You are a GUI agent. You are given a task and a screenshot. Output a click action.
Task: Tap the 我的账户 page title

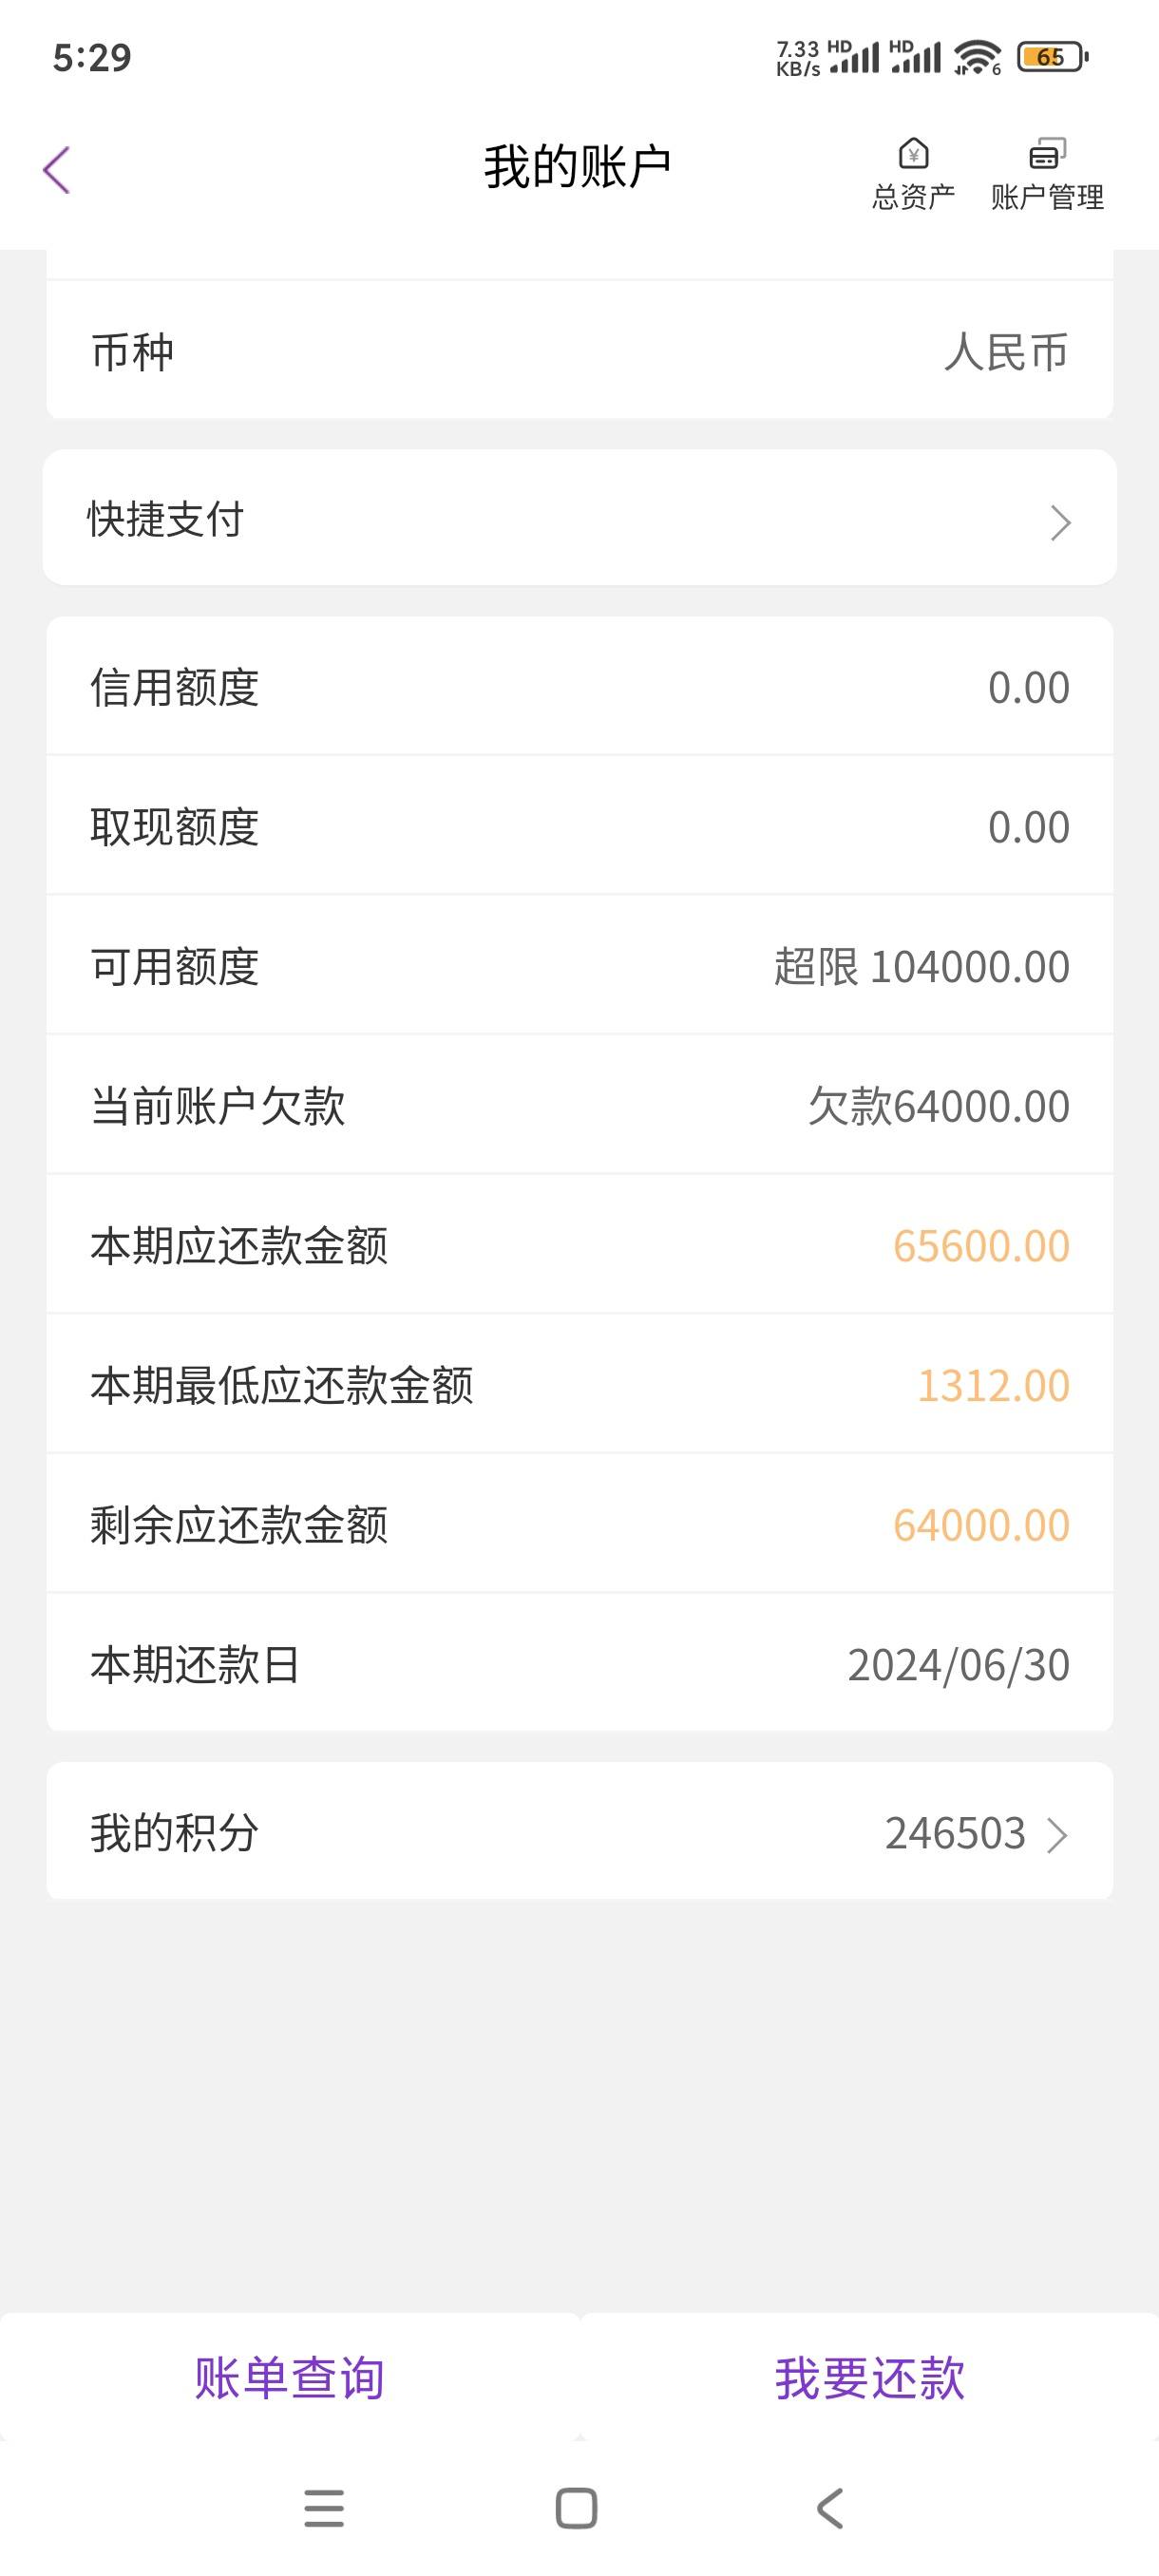[x=577, y=166]
